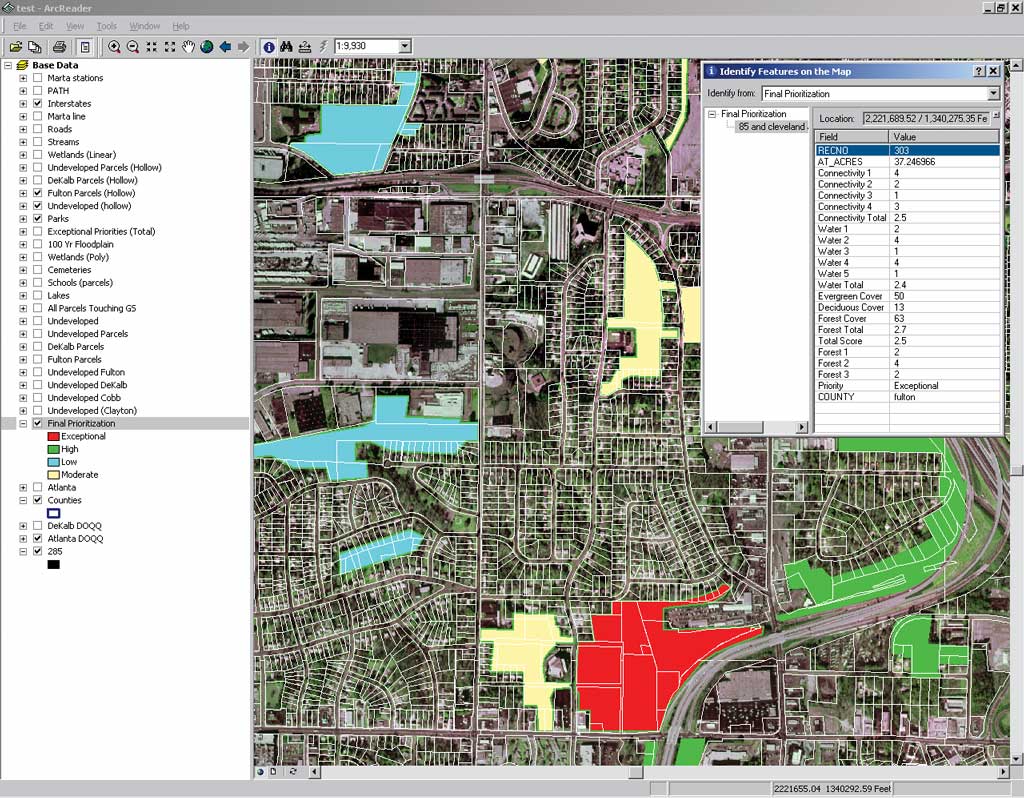
Task: Open the Edit menu
Action: pyautogui.click(x=46, y=26)
